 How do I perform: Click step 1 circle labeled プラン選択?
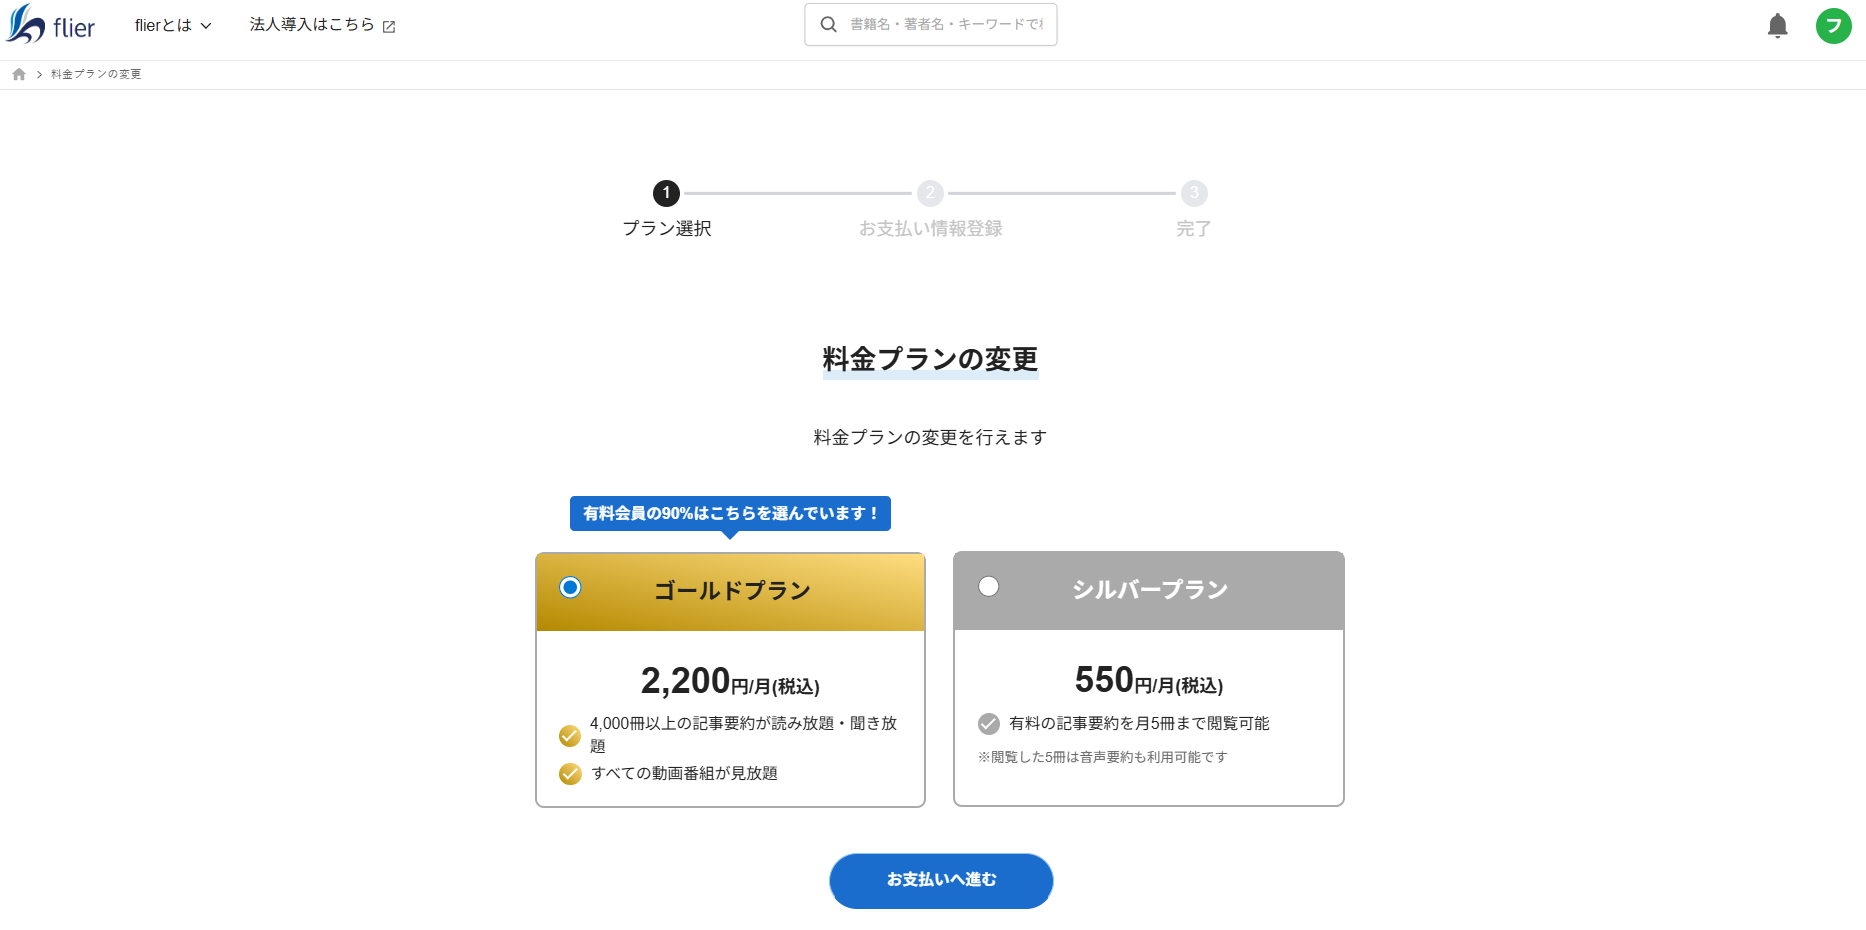pyautogui.click(x=666, y=193)
